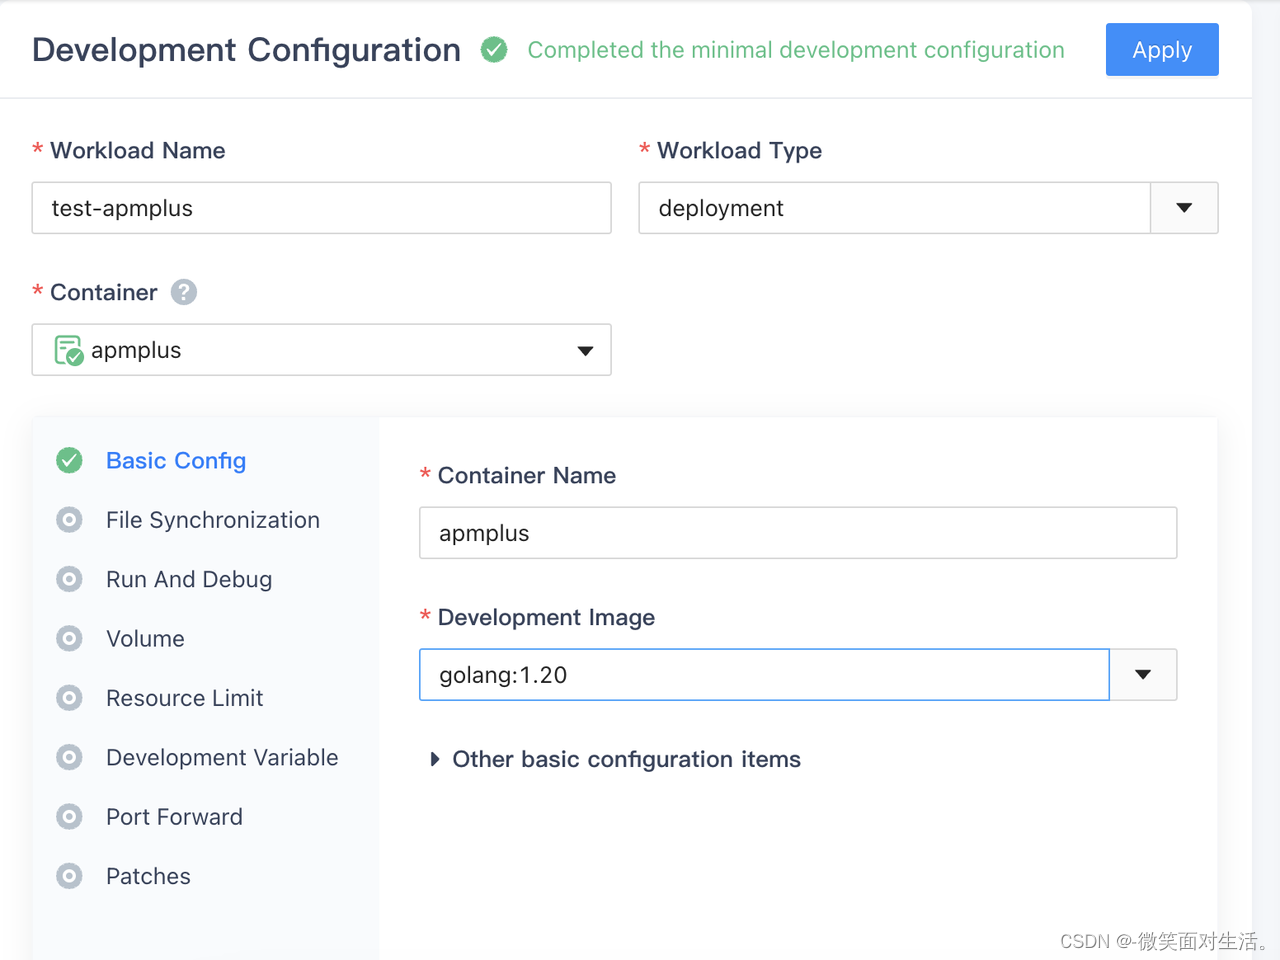This screenshot has height=960, width=1280.
Task: Click the green check icon beside Basic Config
Action: 69,460
